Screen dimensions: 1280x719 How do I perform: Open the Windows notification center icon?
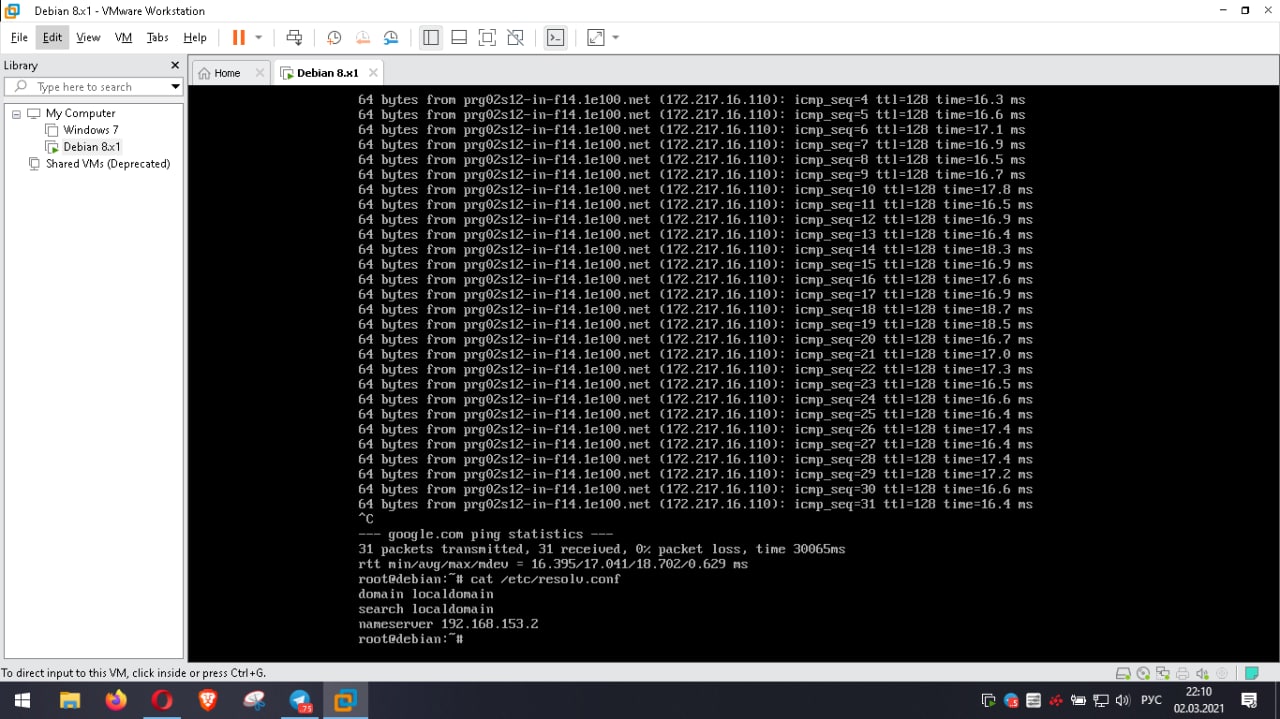tap(1249, 700)
